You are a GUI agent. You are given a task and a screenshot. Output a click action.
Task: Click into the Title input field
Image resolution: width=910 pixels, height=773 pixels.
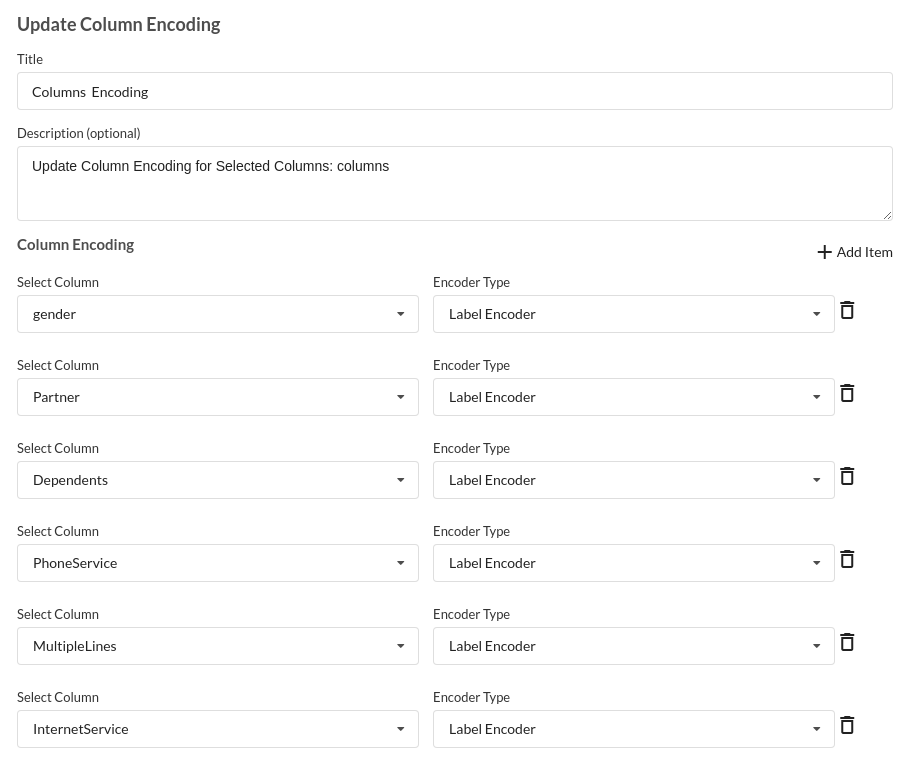(x=455, y=91)
